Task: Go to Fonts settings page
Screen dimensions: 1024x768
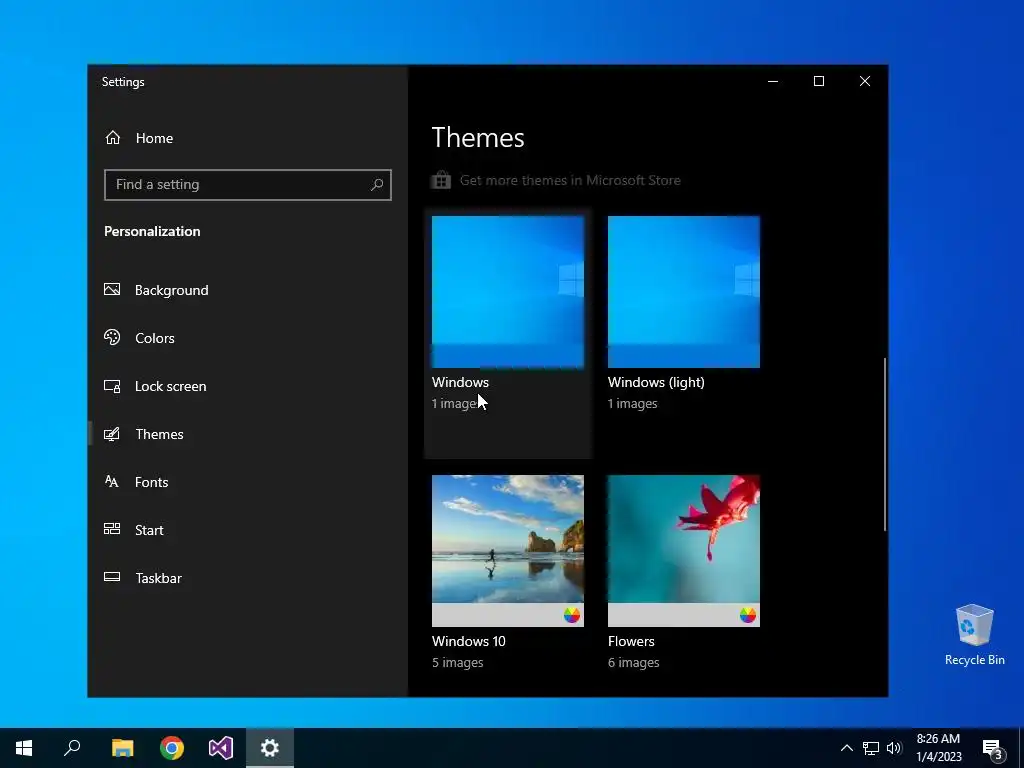Action: (x=248, y=482)
